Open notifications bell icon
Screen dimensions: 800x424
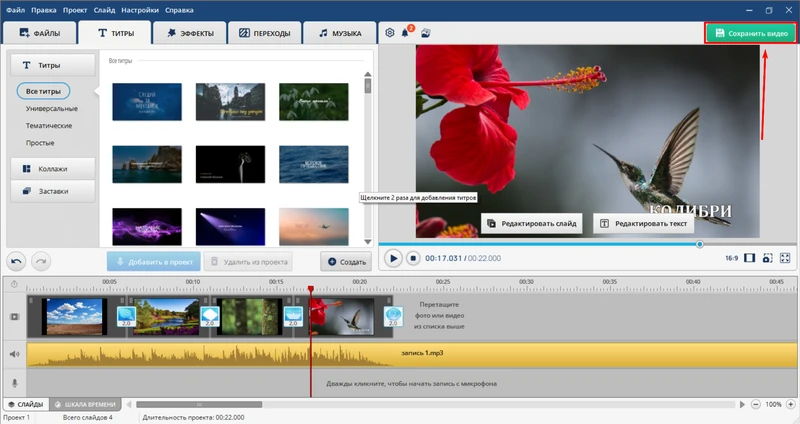click(x=407, y=33)
